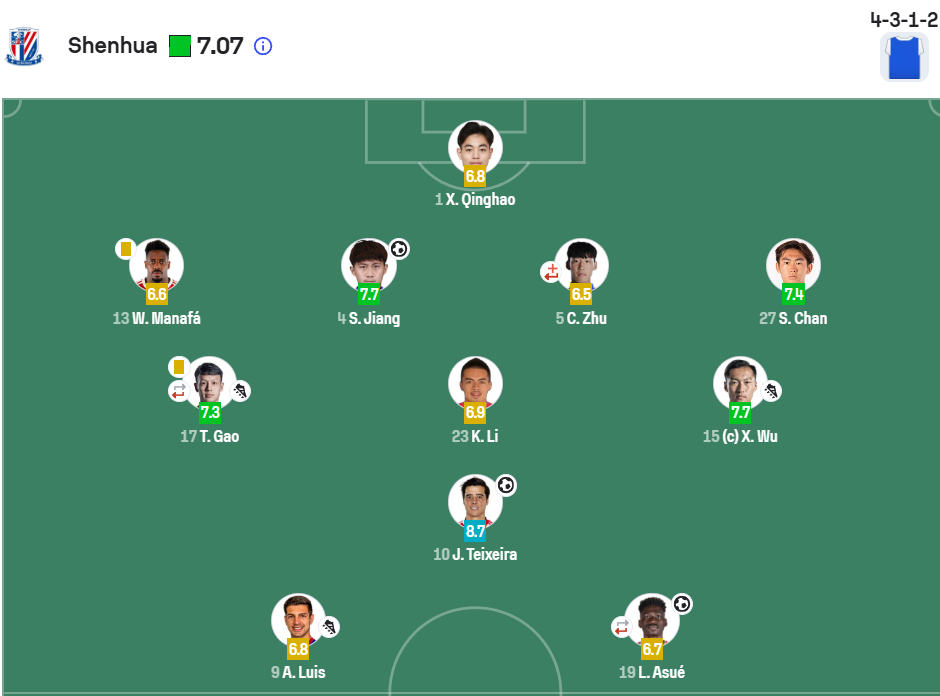Image resolution: width=940 pixels, height=696 pixels.
Task: Click the yellow card on T. Gao
Action: 179,366
